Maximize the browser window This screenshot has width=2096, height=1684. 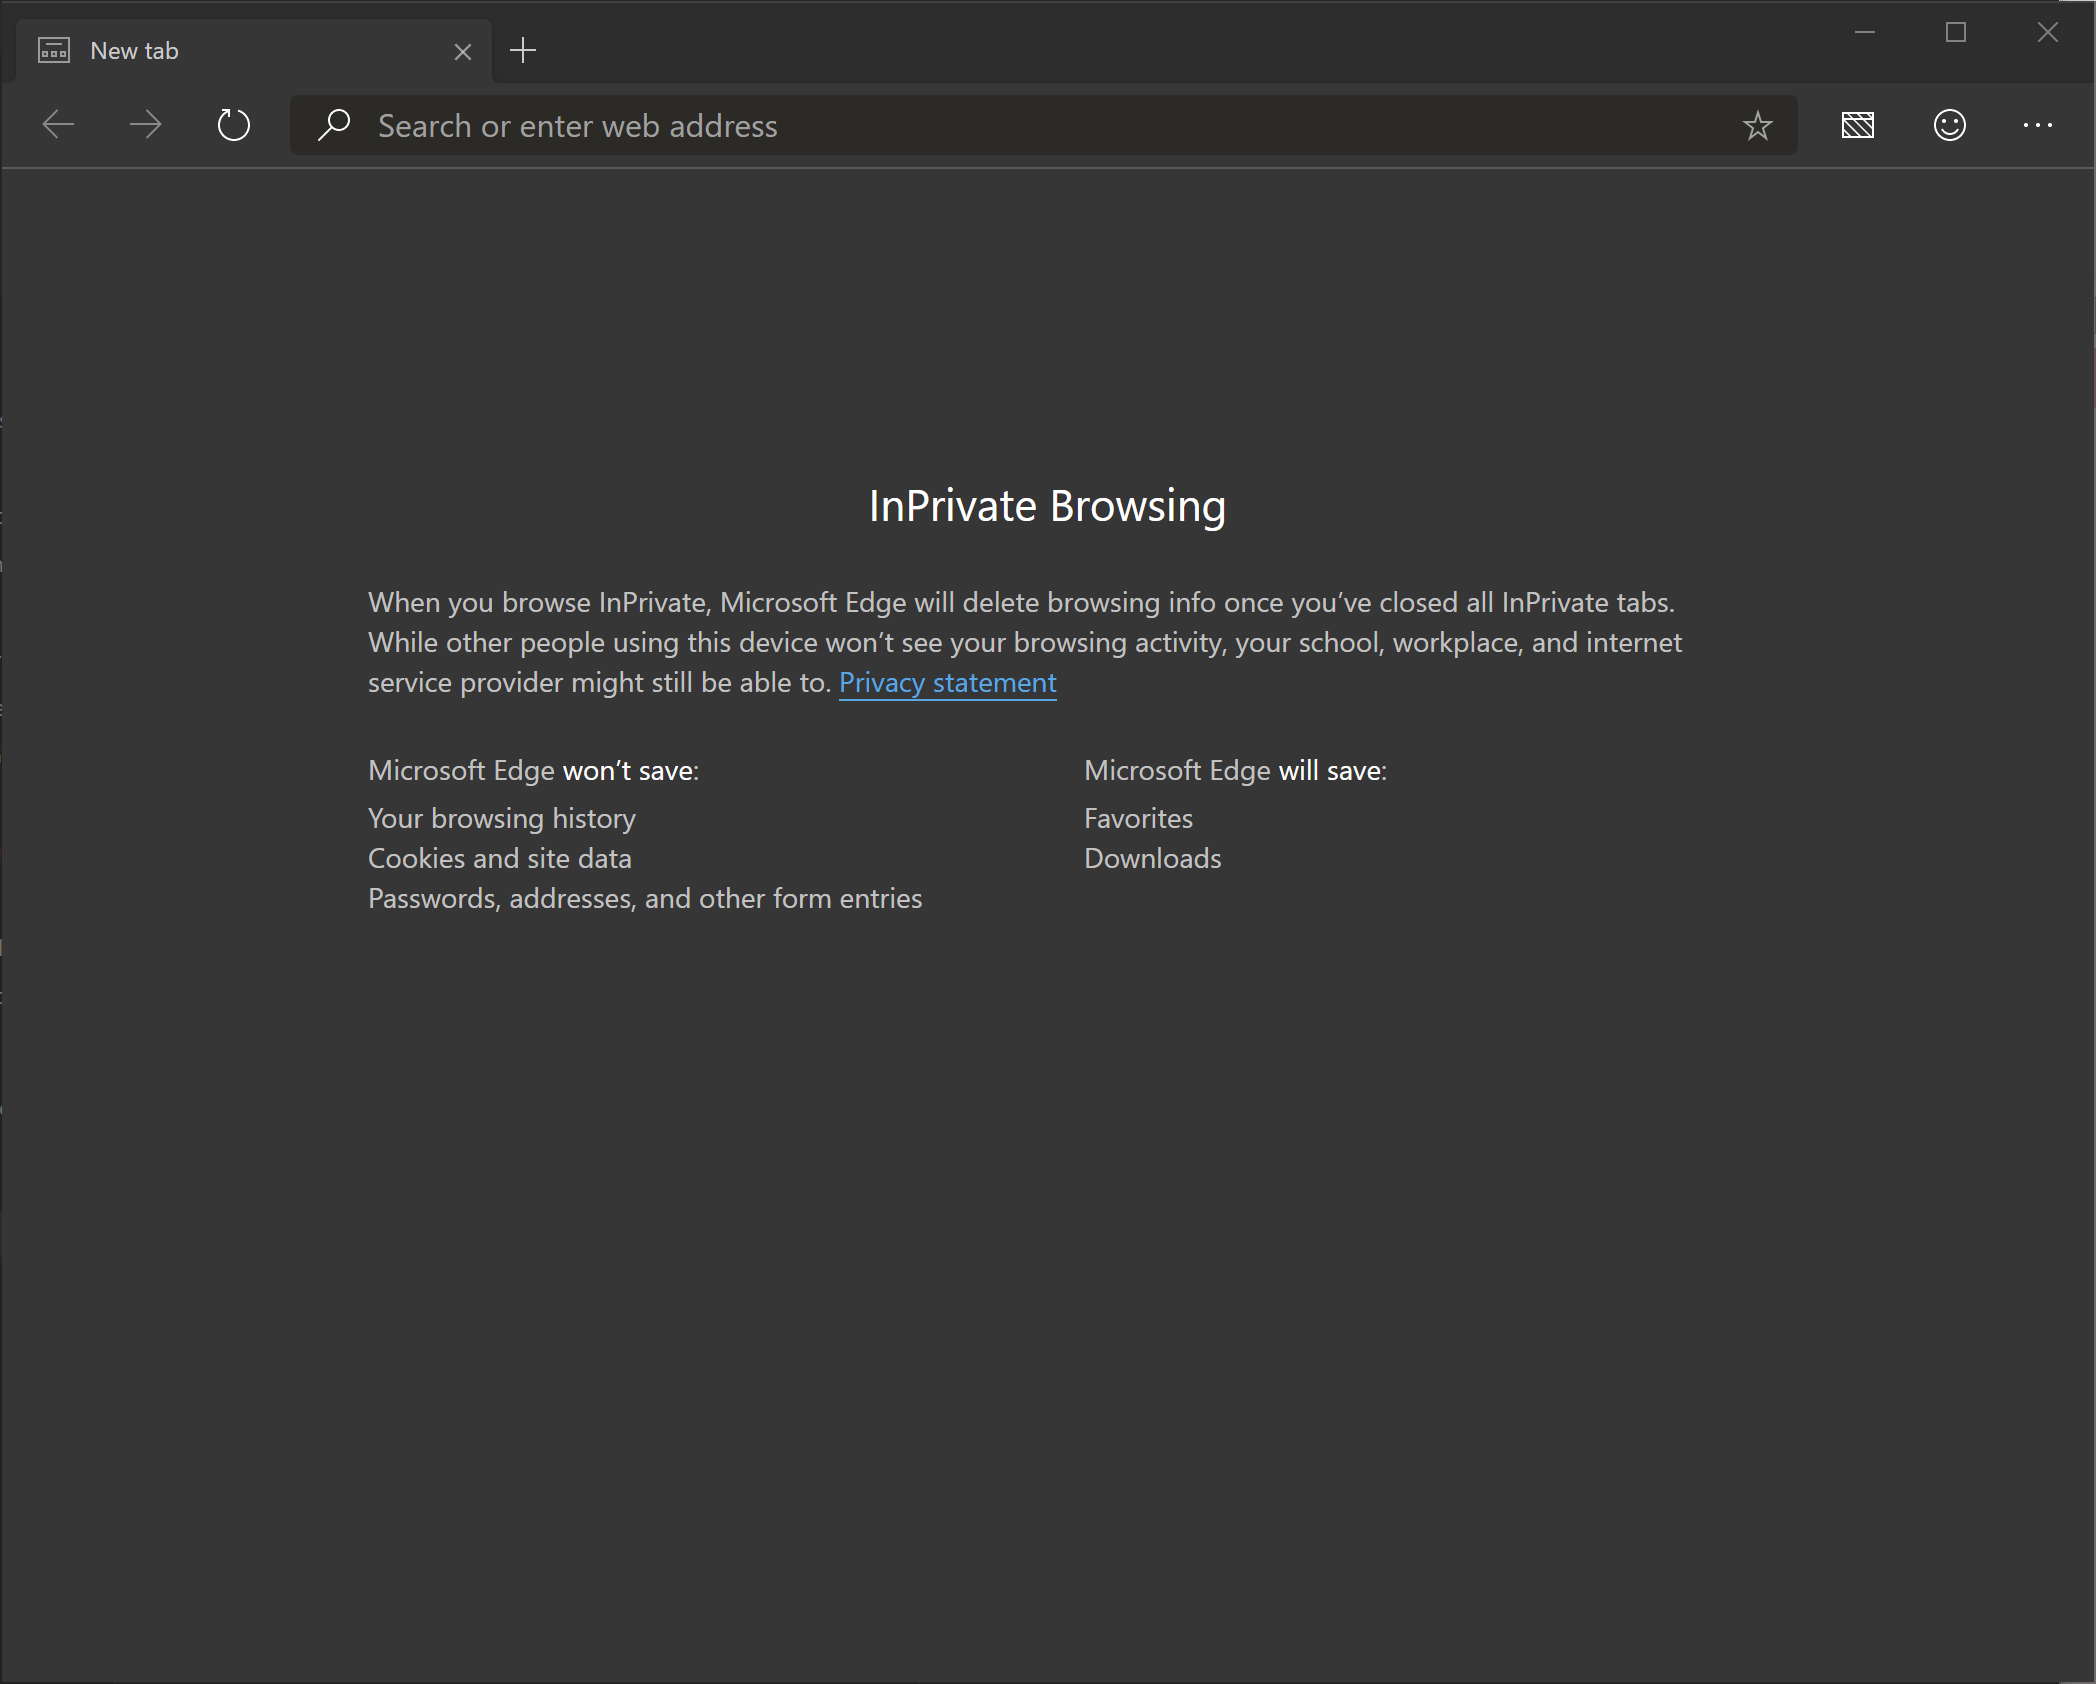(1956, 33)
